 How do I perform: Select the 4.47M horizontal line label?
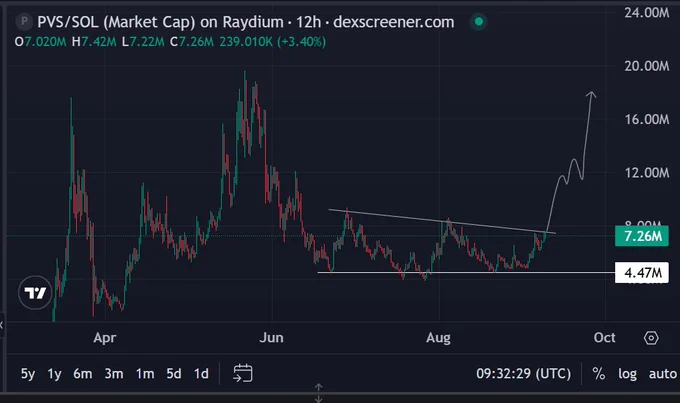coord(642,273)
